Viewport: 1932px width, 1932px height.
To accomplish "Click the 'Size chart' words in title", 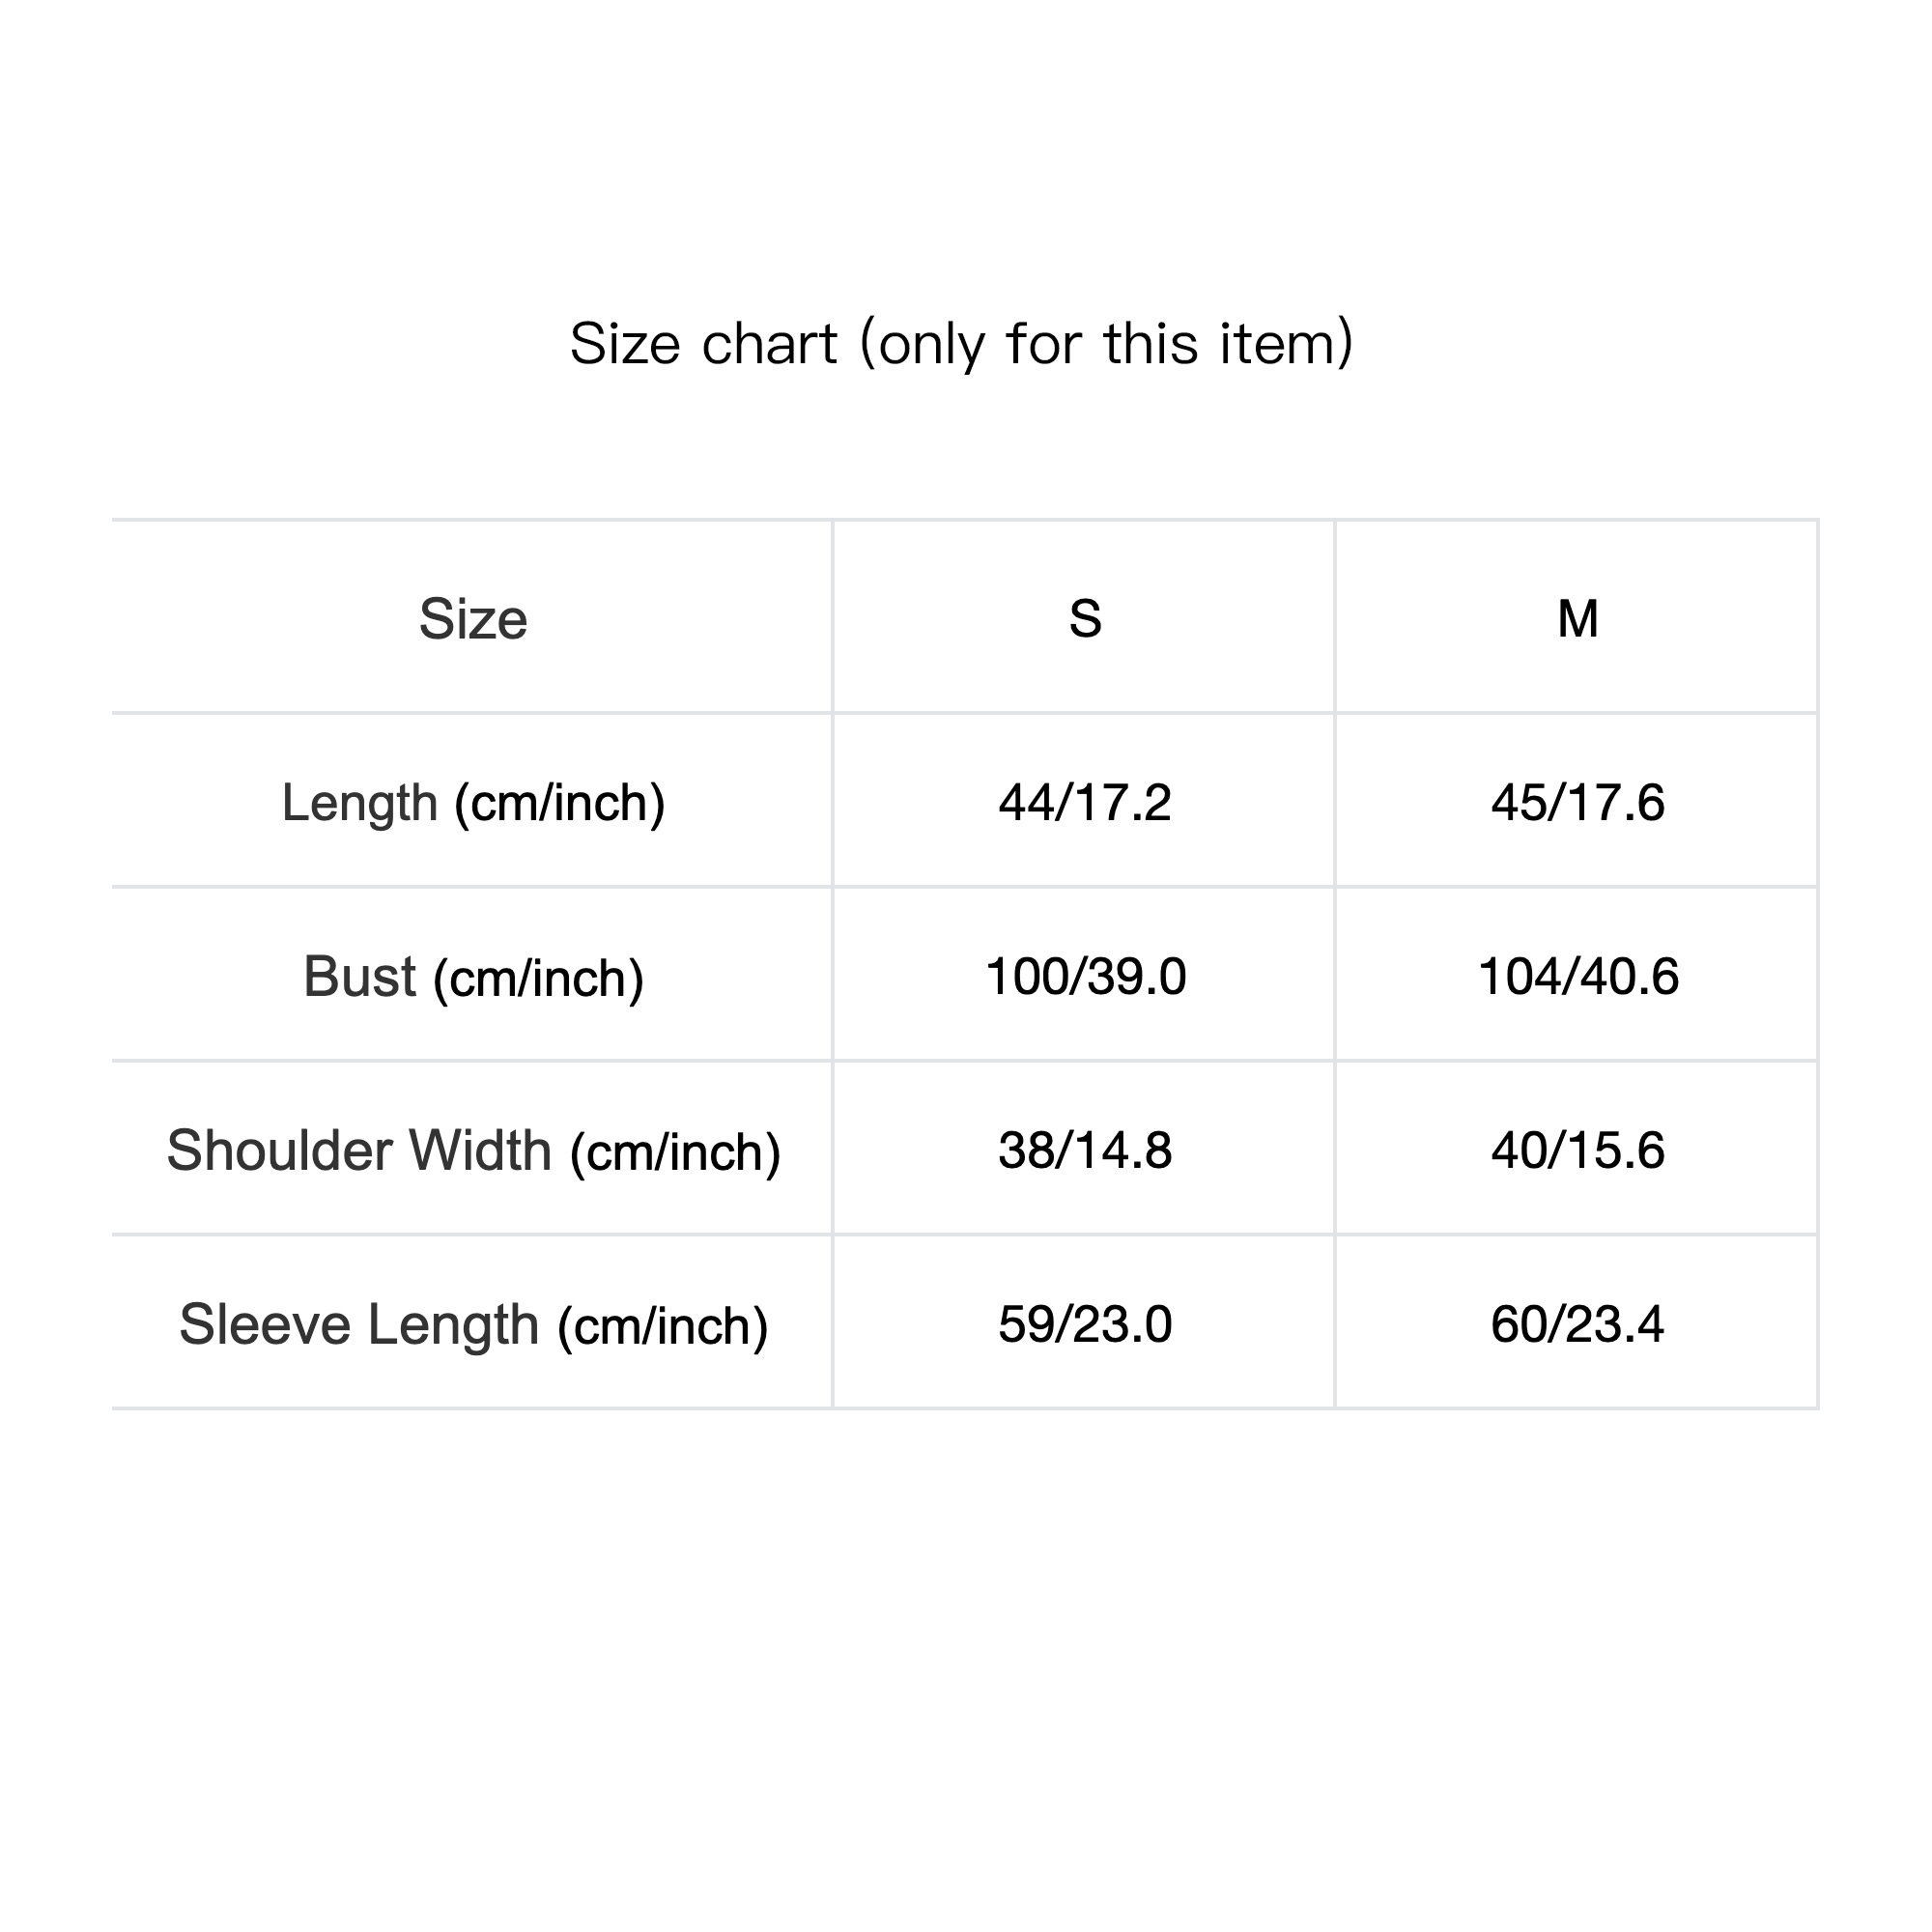I will (x=703, y=344).
